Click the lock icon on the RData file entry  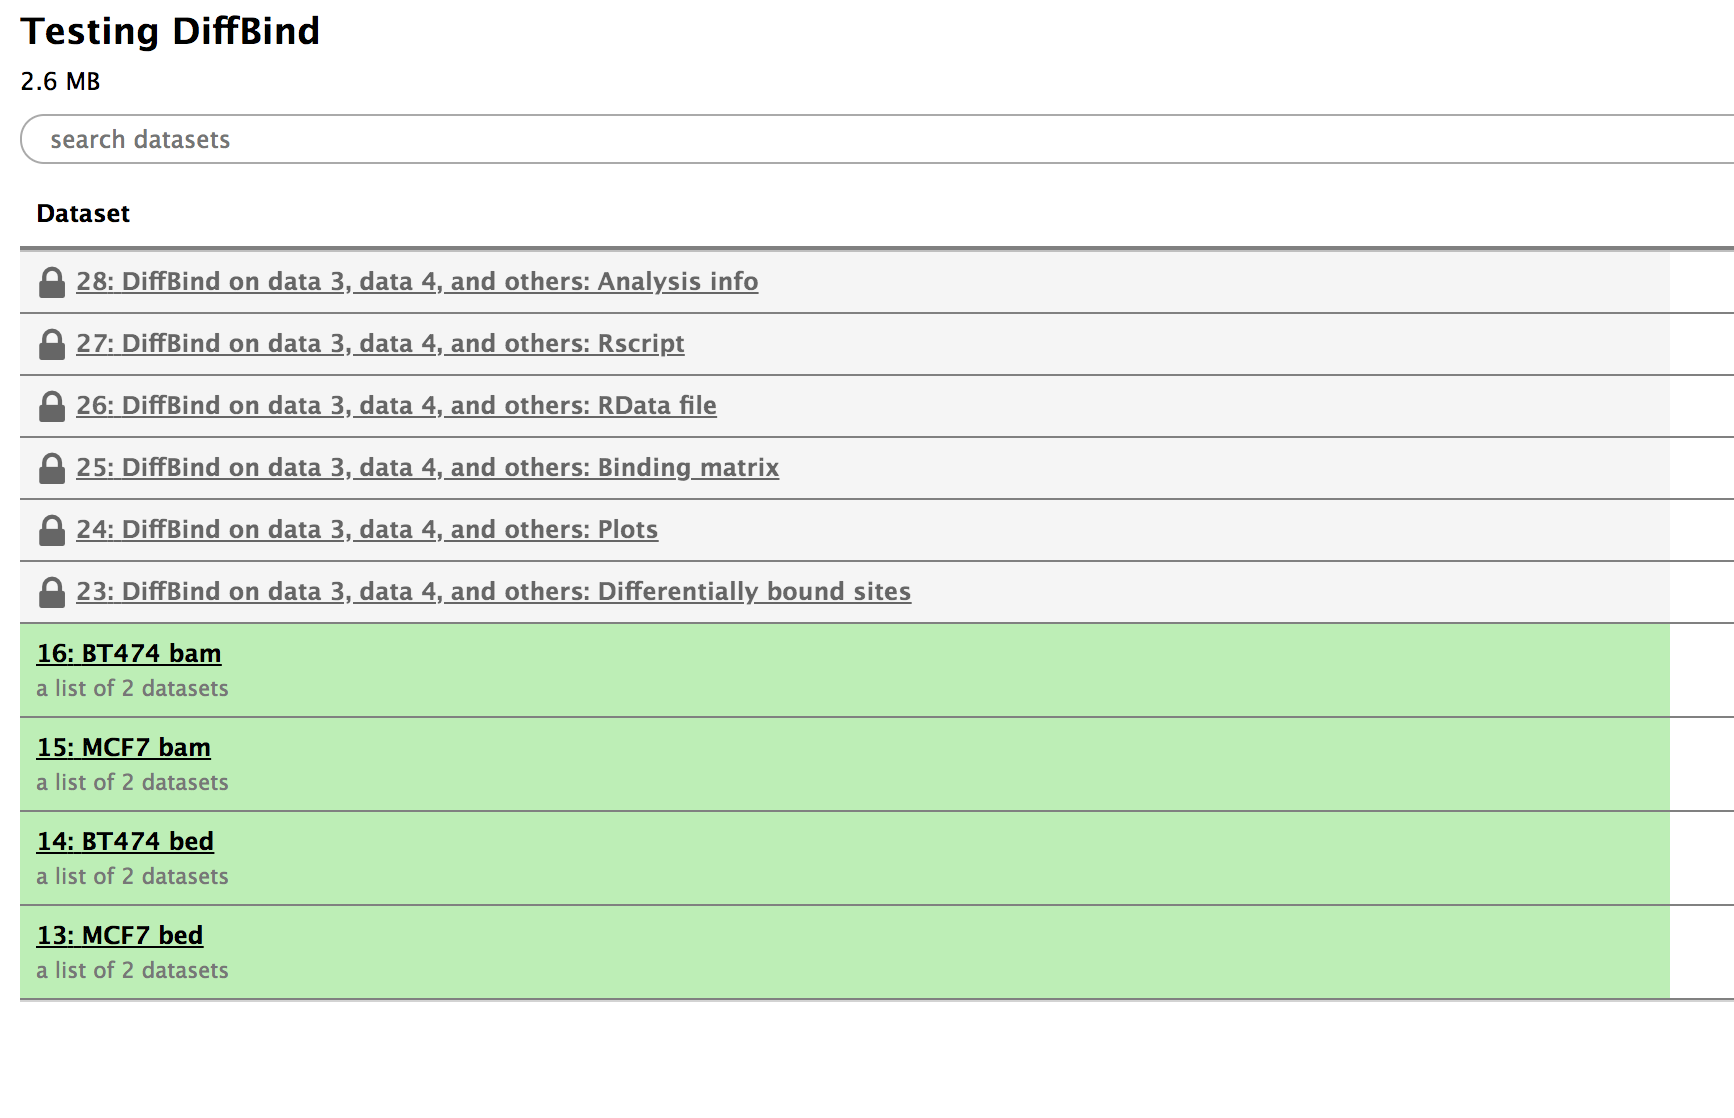[x=51, y=407]
